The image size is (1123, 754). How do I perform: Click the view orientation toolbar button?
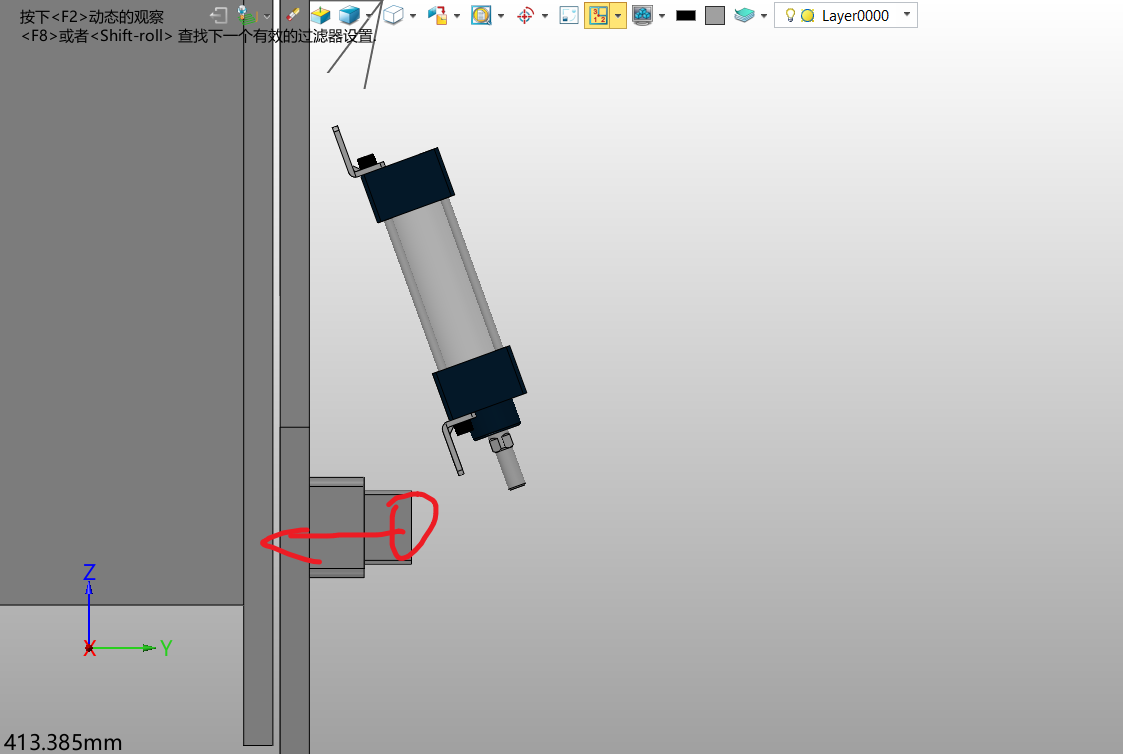437,15
